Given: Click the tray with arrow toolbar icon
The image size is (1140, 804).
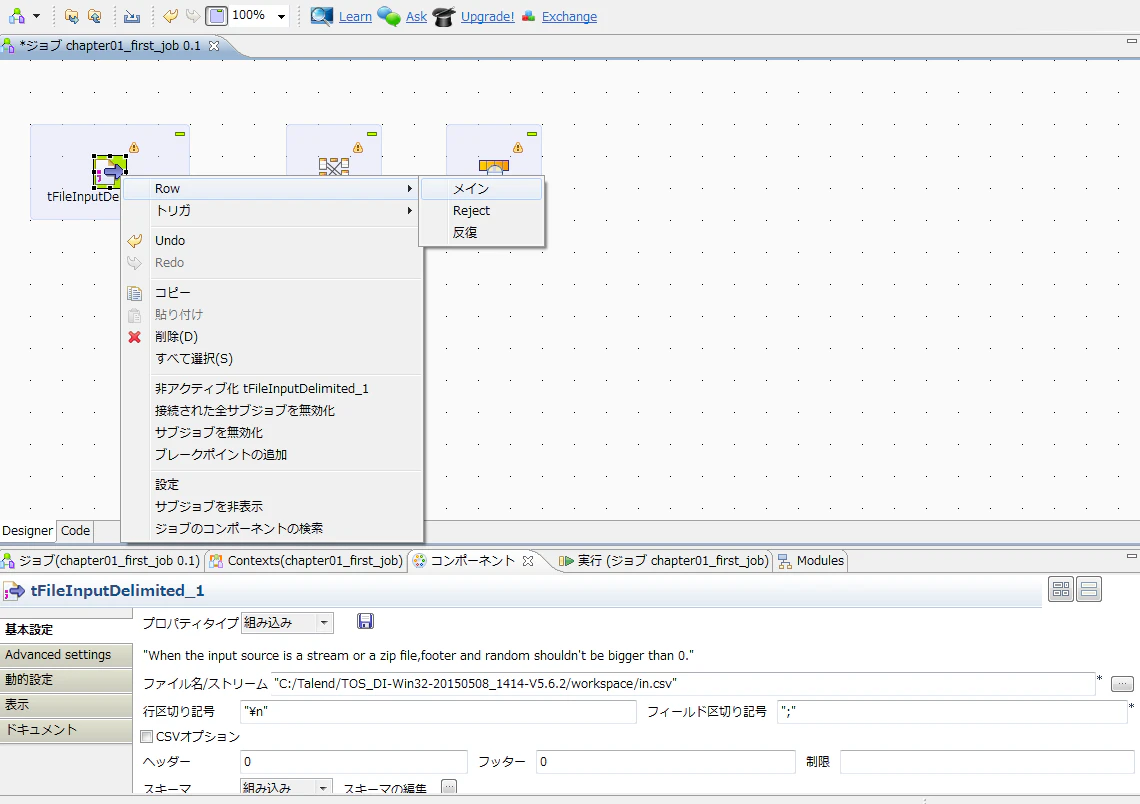Looking at the screenshot, I should (x=132, y=16).
